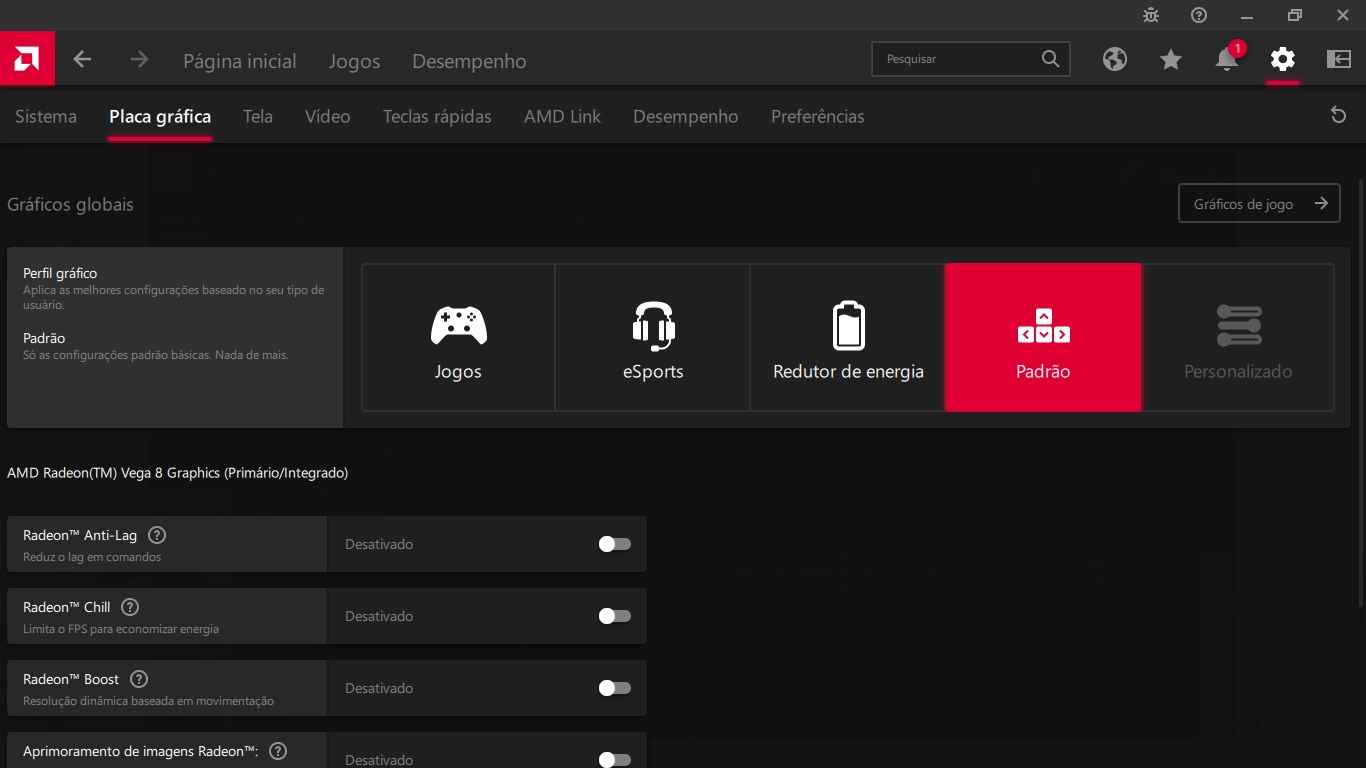Select the eSports graphics profile

tap(653, 337)
